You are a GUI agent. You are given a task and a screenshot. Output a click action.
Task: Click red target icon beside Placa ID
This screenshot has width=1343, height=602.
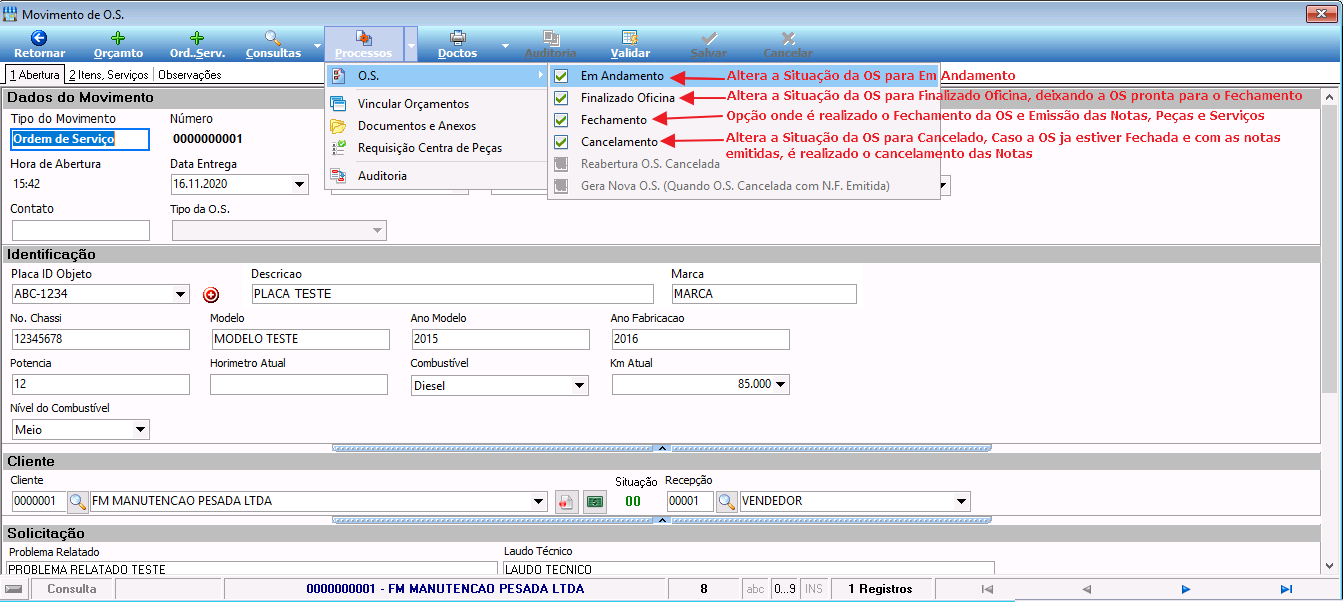[x=210, y=295]
